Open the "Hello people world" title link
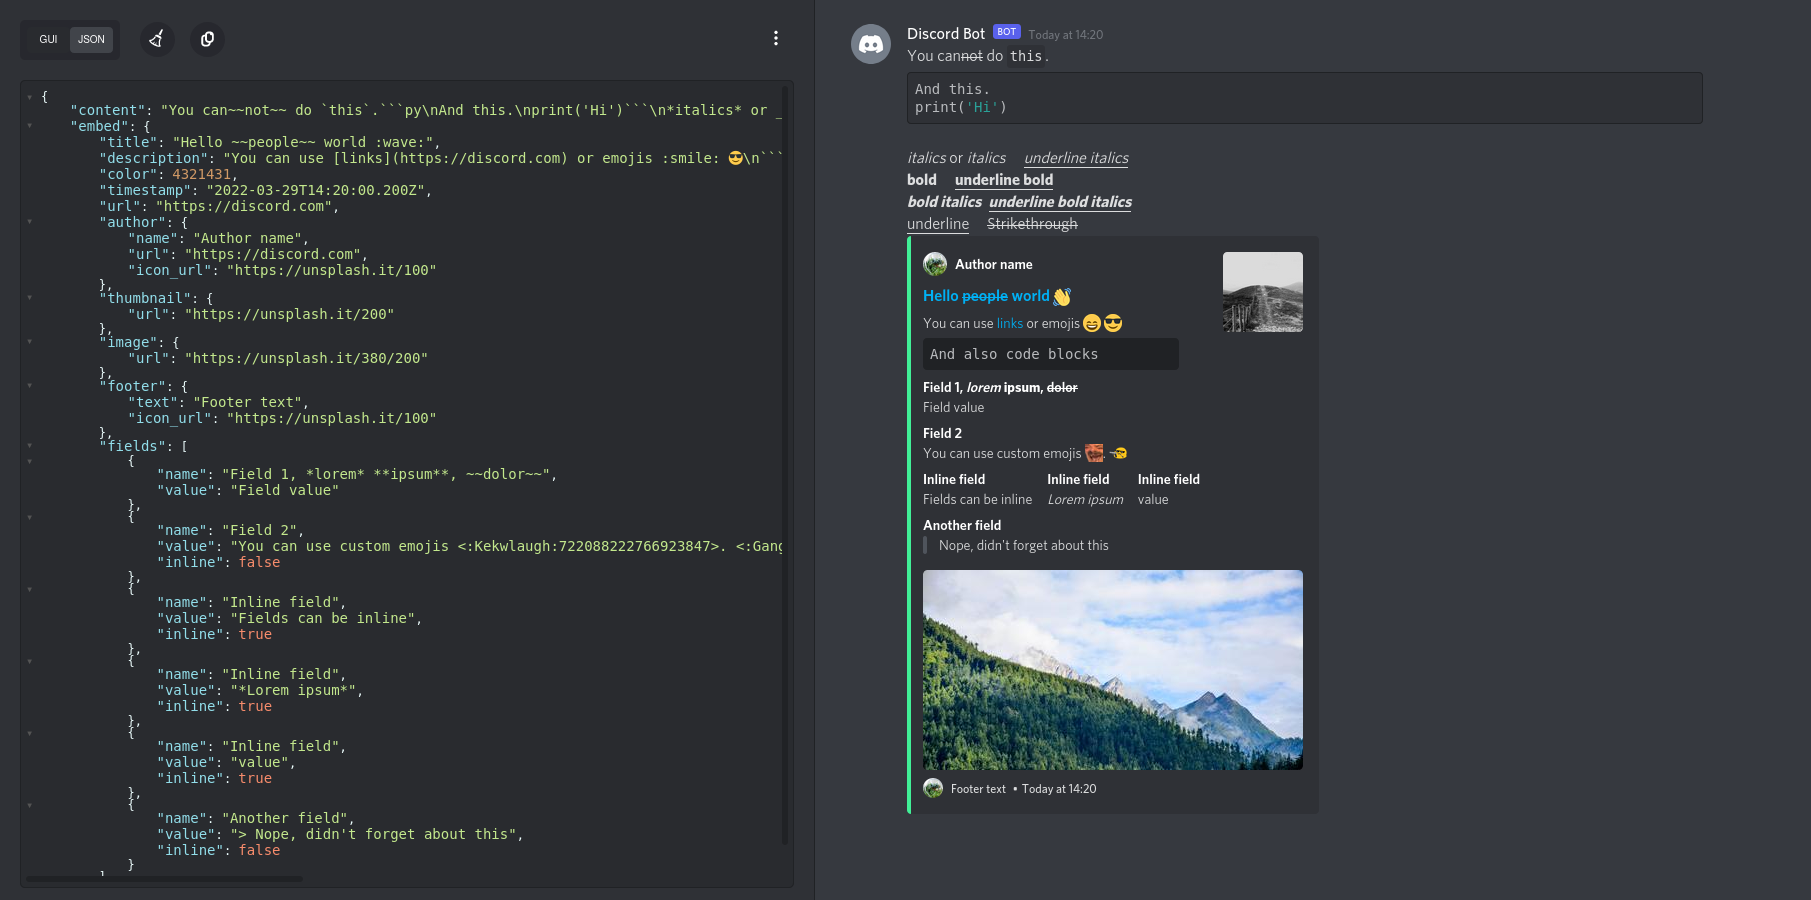1811x900 pixels. click(x=986, y=296)
